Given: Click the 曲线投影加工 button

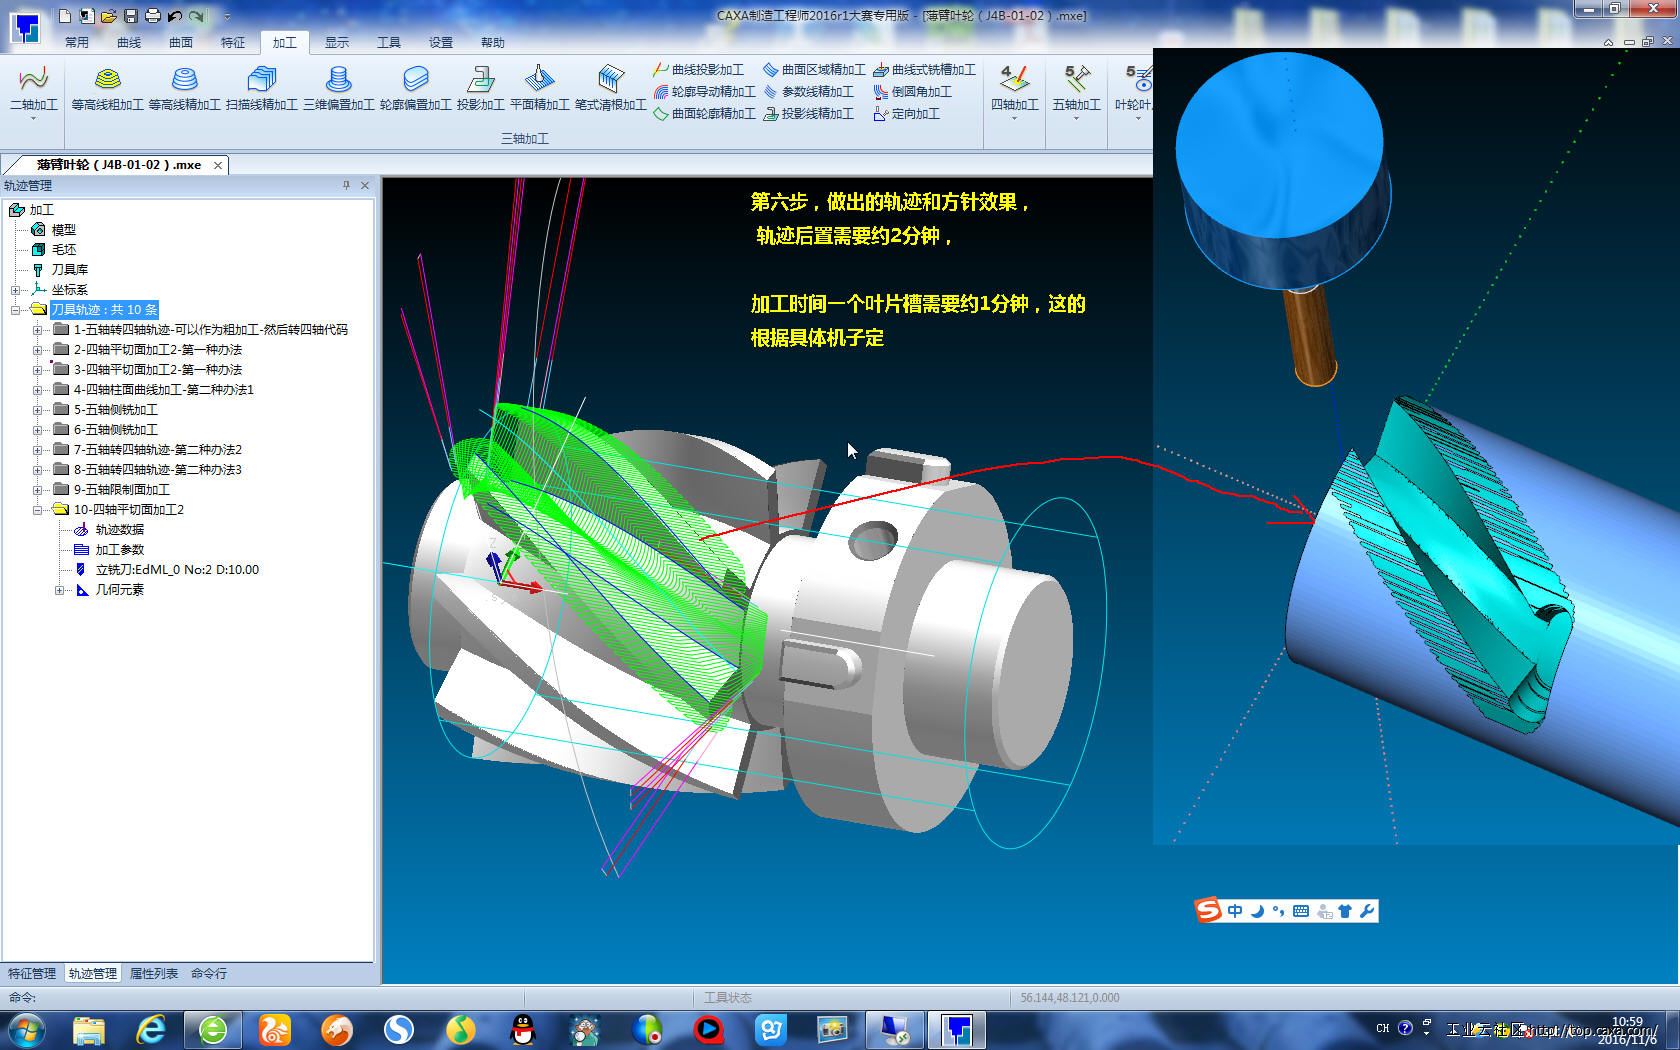Looking at the screenshot, I should tap(698, 69).
